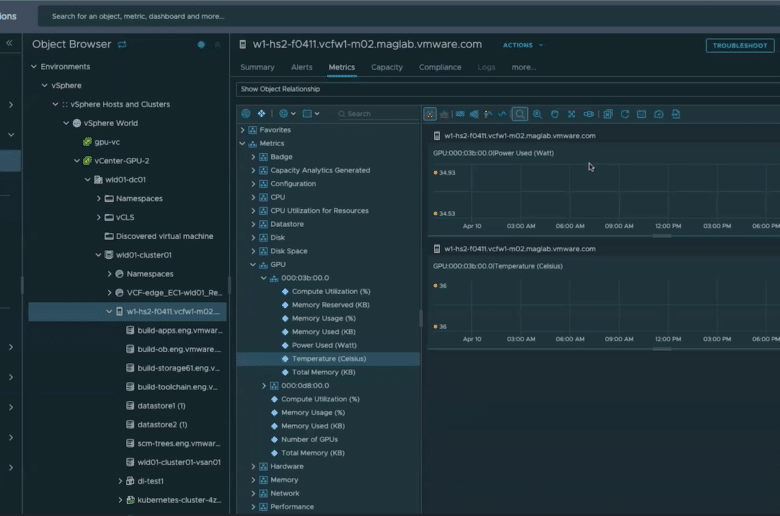Expand the 000:0d8:00.0 GPU instance

264,386
